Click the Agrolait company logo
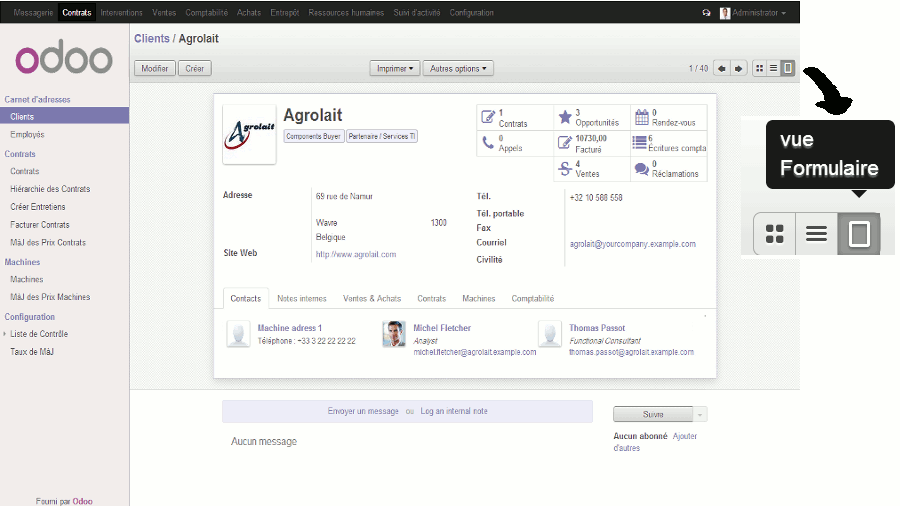Image resolution: width=900 pixels, height=506 pixels. (x=249, y=134)
